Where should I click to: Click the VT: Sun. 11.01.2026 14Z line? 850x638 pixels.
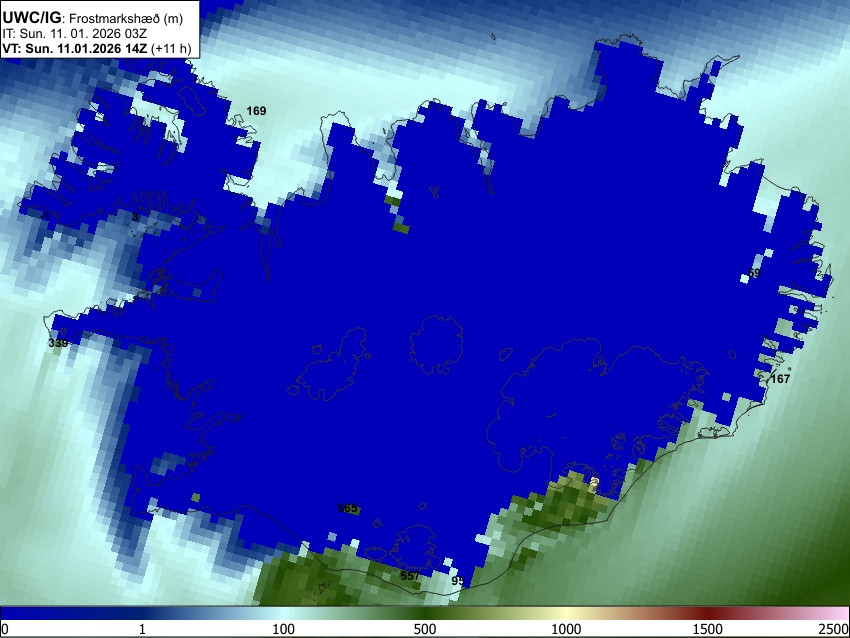coord(97,48)
